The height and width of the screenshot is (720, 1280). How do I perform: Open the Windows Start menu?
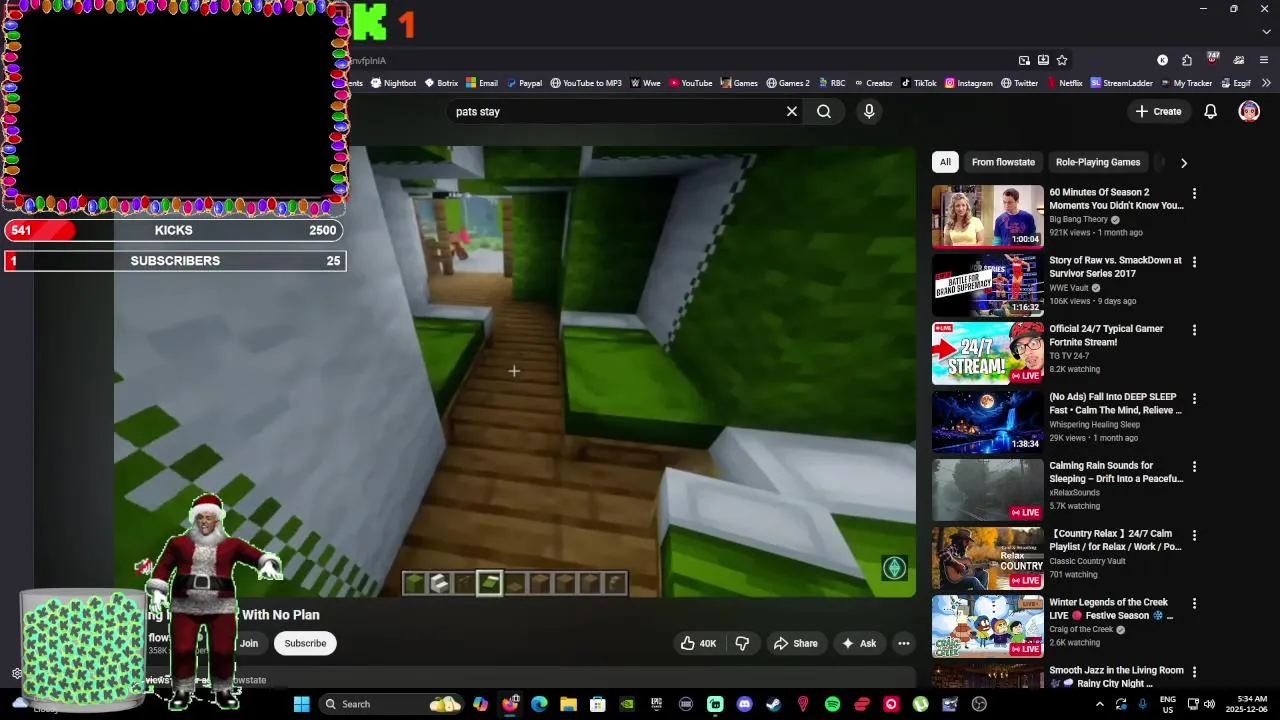point(301,704)
